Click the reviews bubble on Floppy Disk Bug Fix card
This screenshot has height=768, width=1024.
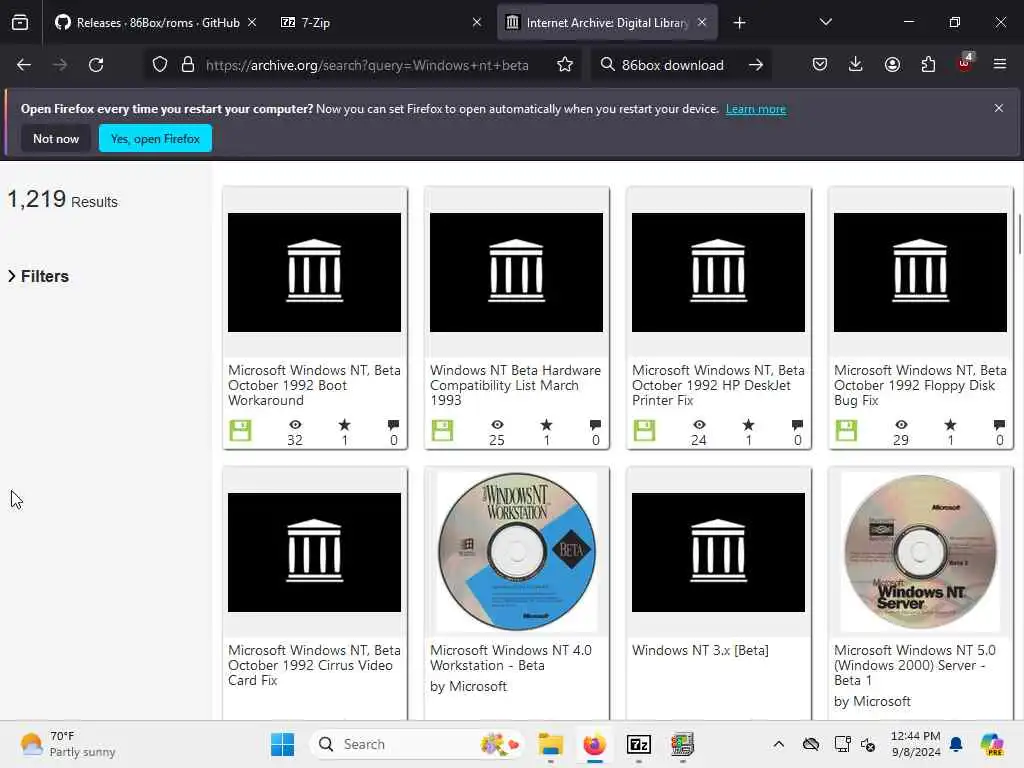999,425
